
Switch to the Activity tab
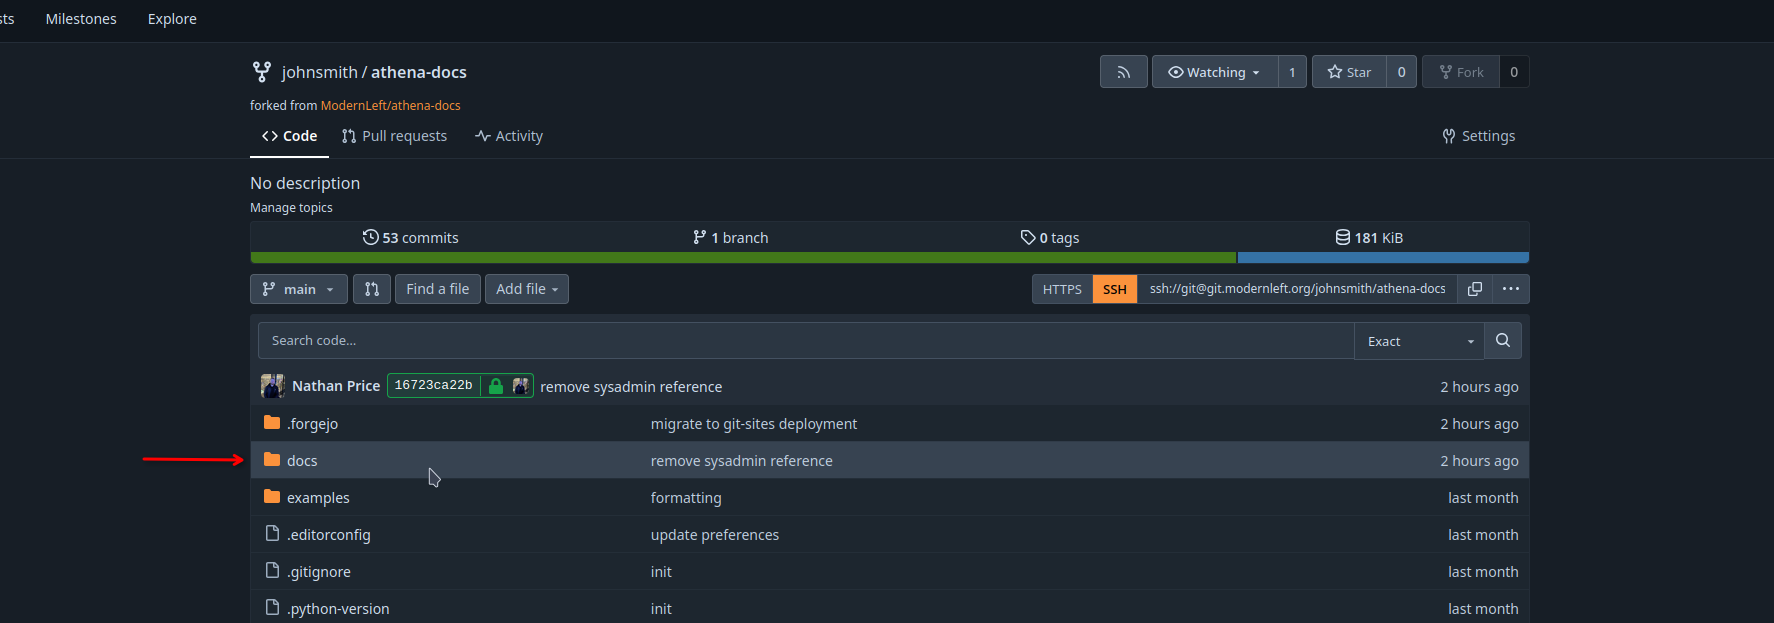click(509, 136)
